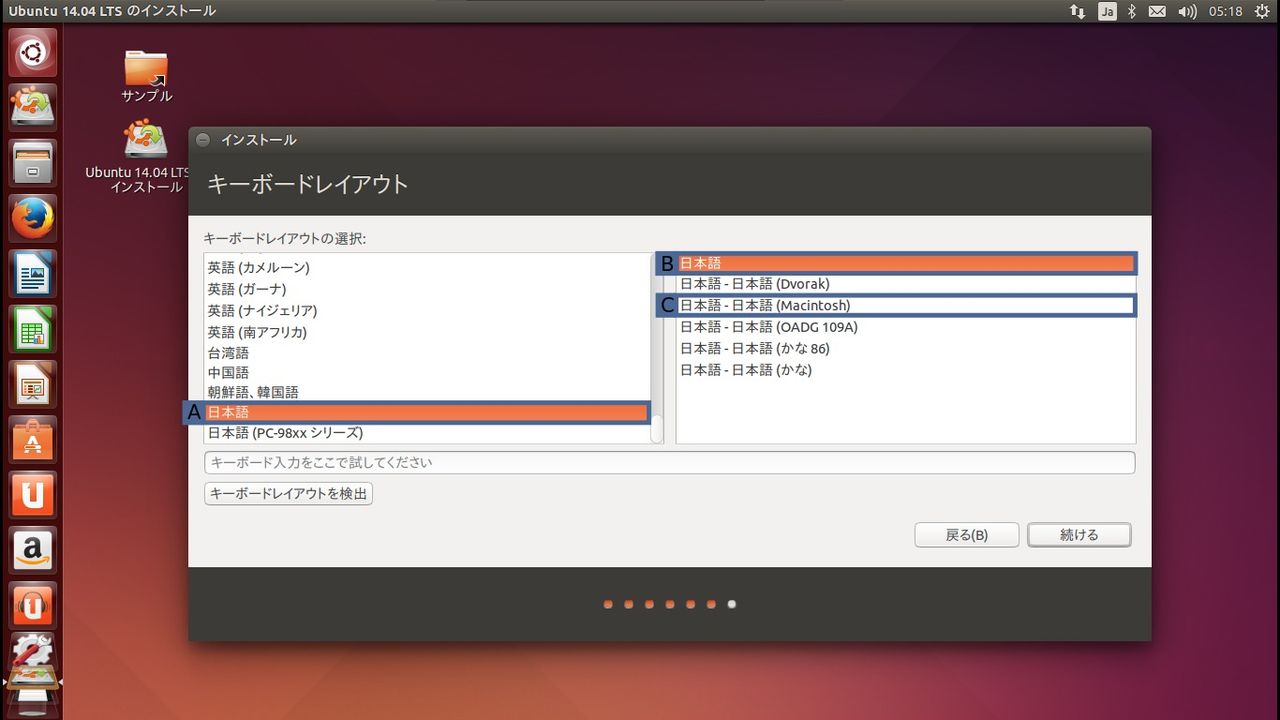Select 日本語 - 日本語 (OADG 109A) variant
The image size is (1280, 720).
906,327
